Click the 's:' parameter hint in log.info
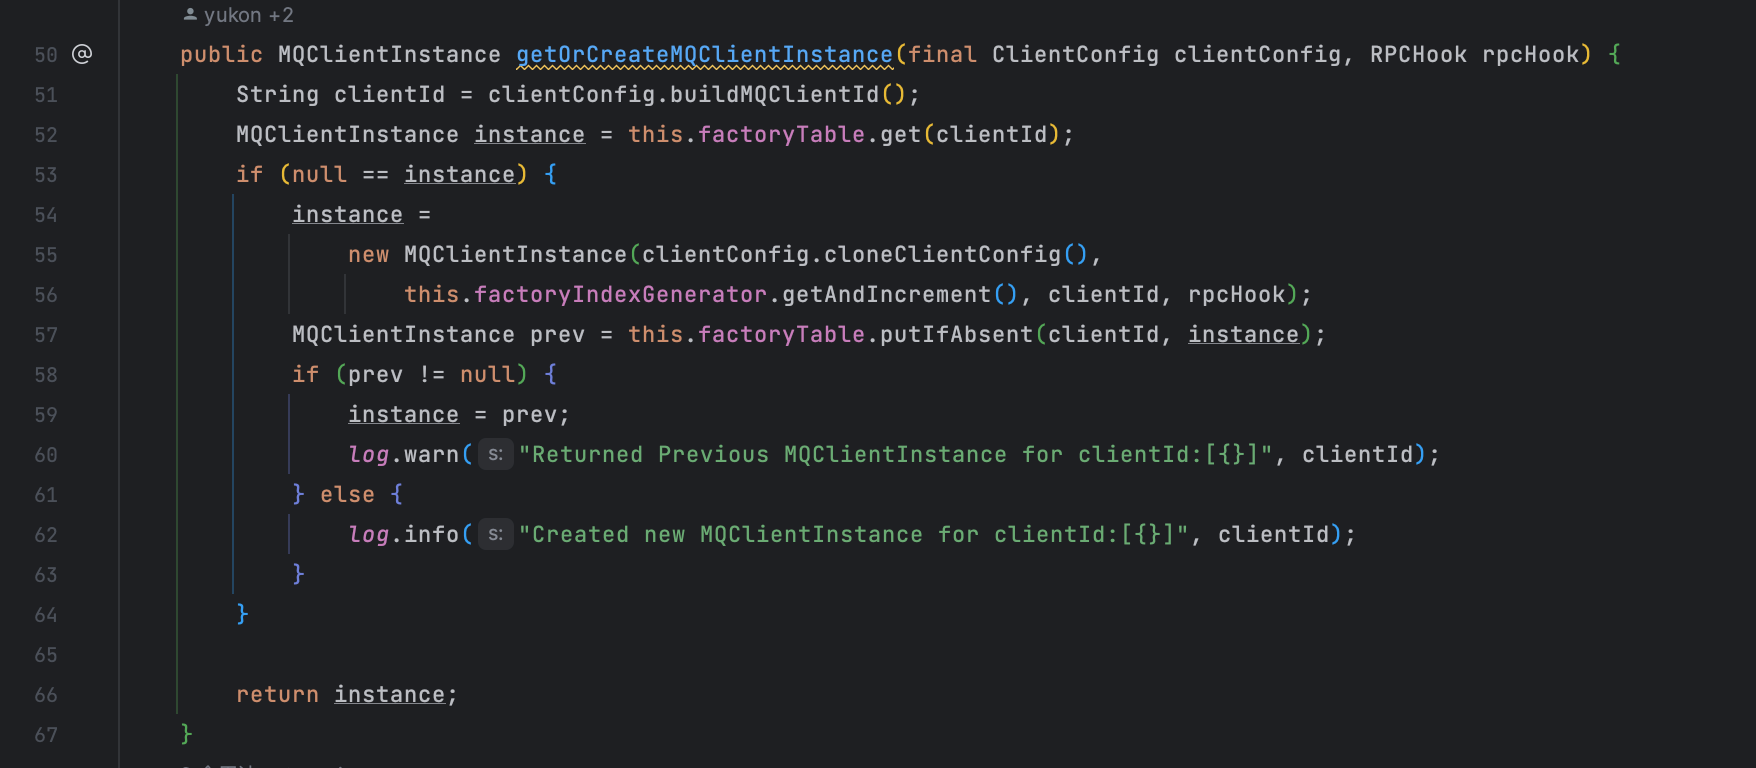The height and width of the screenshot is (768, 1756). (495, 534)
